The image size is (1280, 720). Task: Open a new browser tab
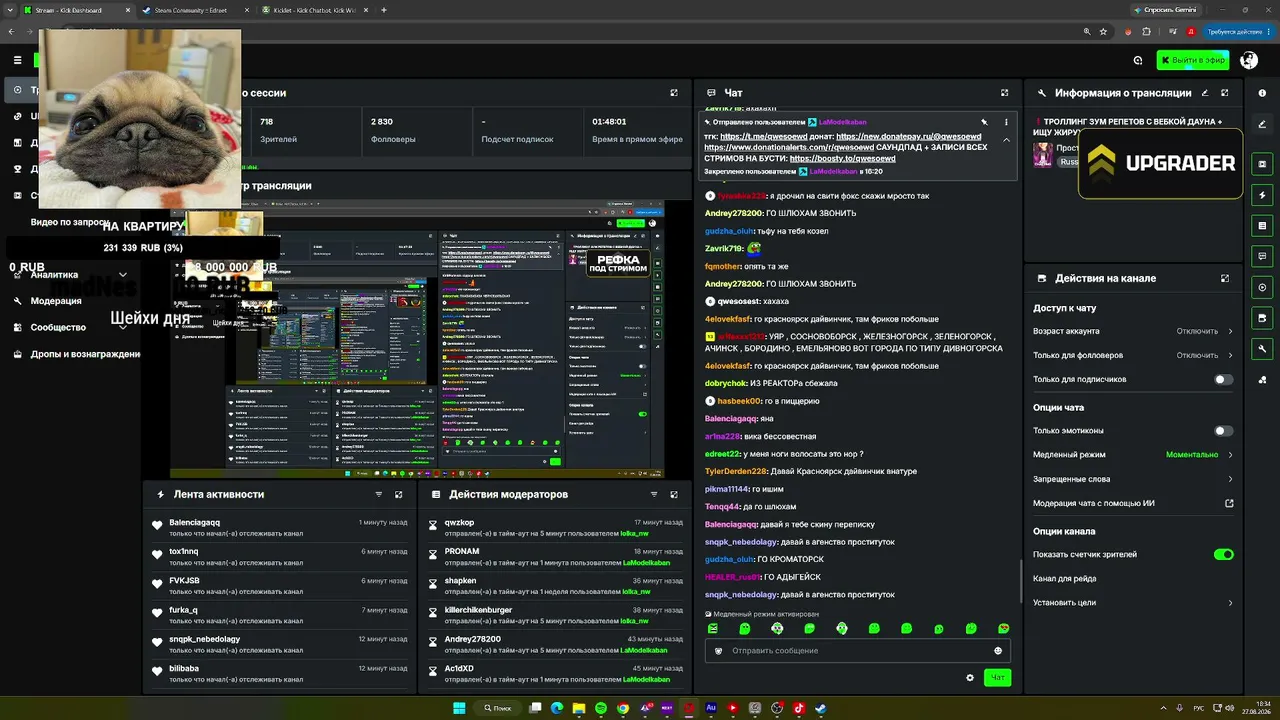(384, 10)
